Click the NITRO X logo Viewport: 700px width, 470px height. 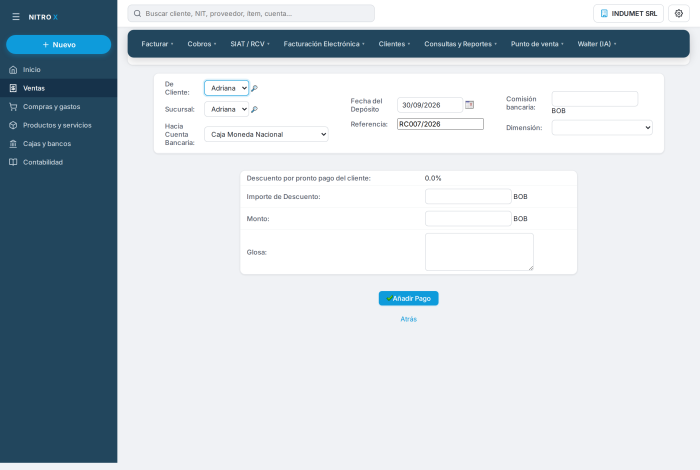click(43, 17)
